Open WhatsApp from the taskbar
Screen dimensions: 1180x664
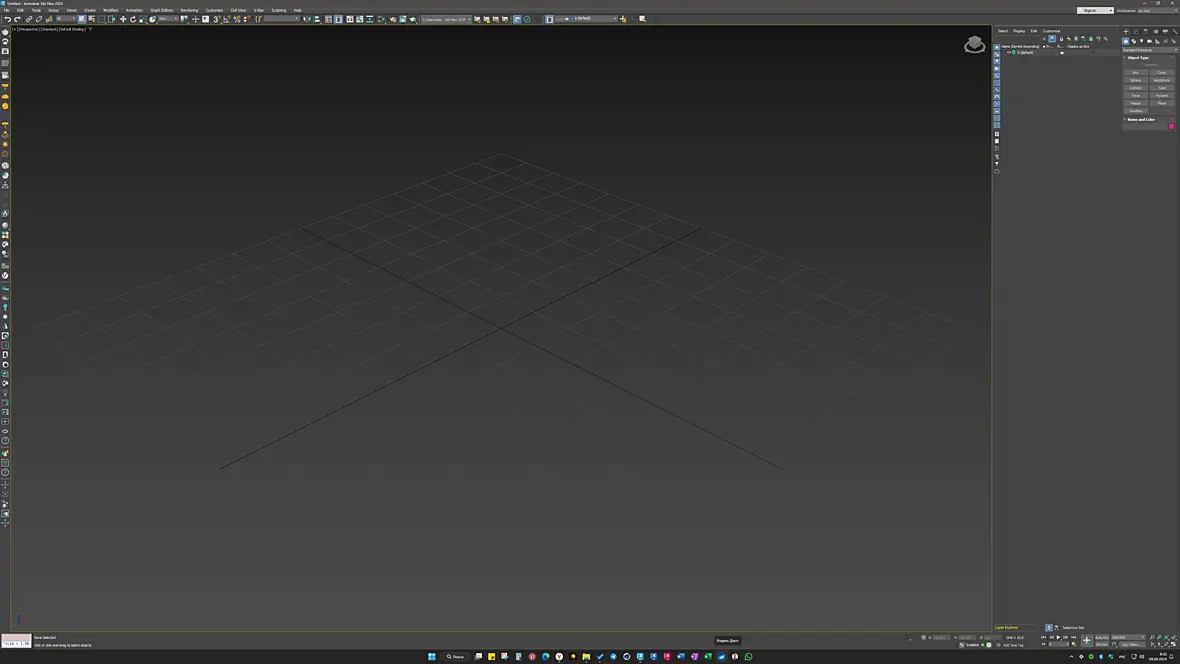(748, 656)
